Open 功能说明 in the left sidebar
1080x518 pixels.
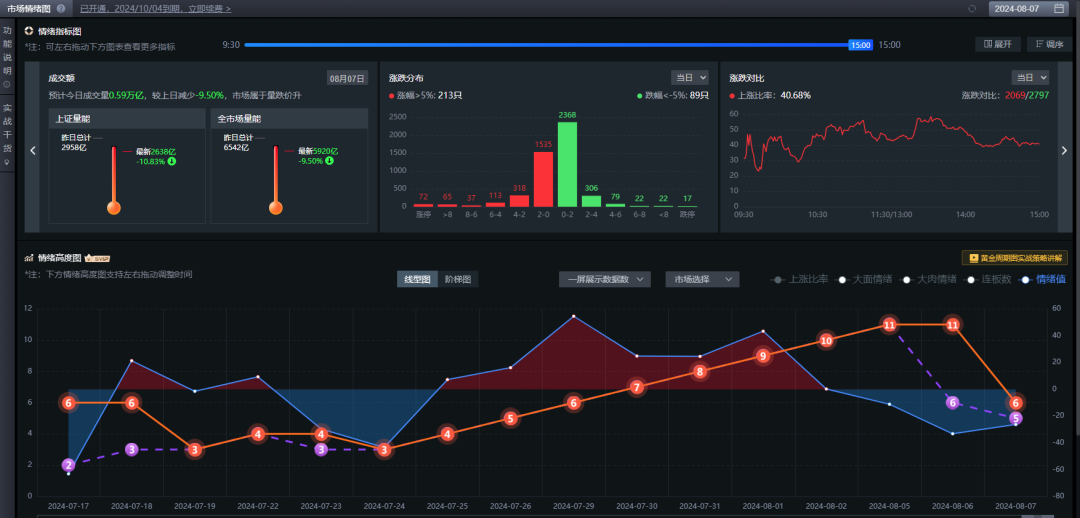click(x=7, y=50)
